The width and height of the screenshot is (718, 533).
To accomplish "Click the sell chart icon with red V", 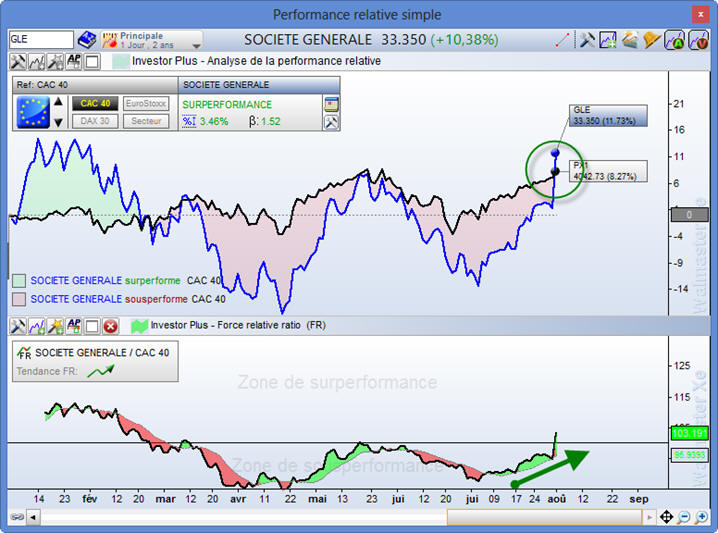I will (x=698, y=40).
